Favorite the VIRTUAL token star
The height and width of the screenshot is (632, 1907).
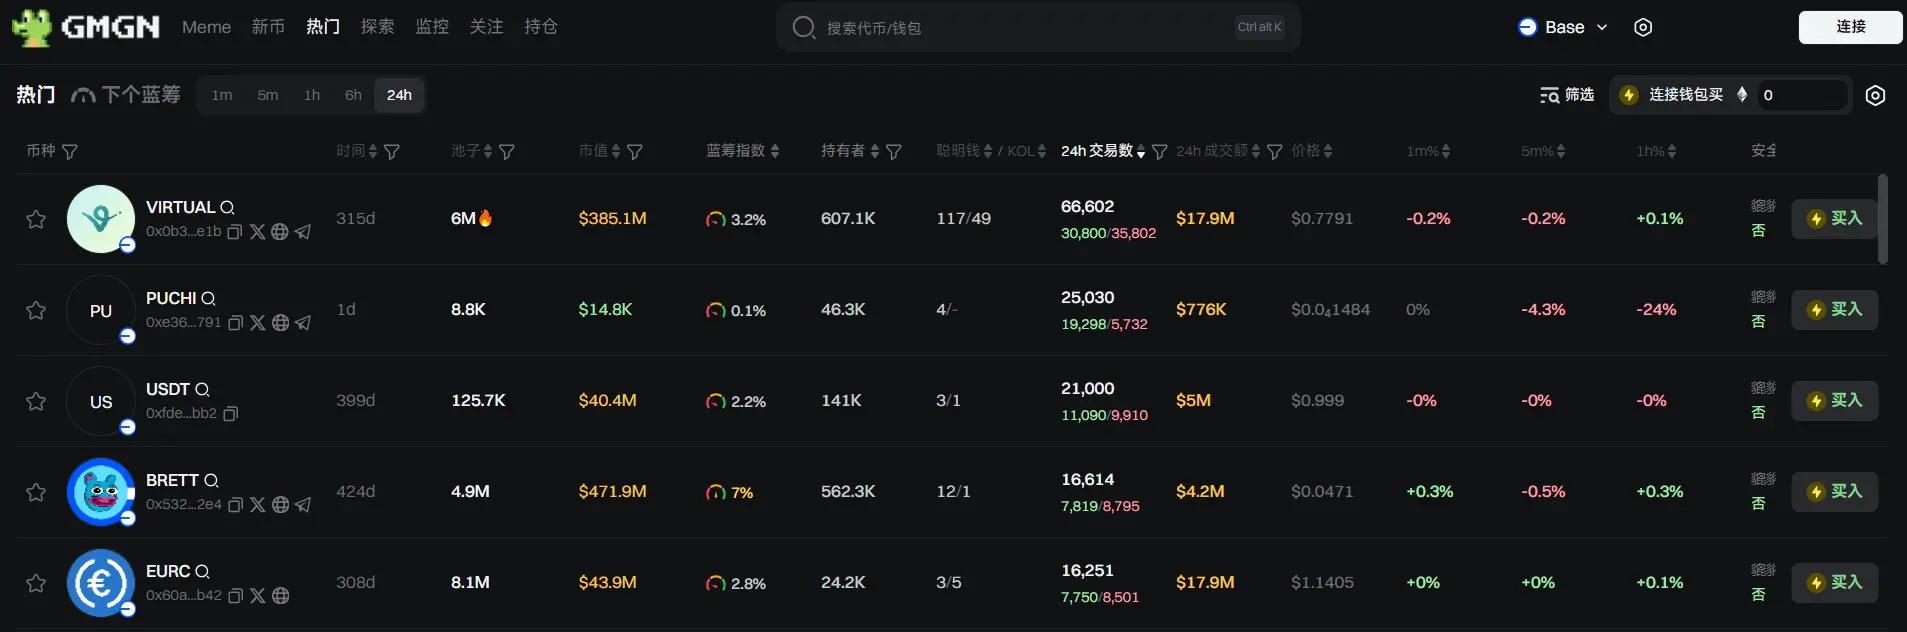pyautogui.click(x=36, y=219)
